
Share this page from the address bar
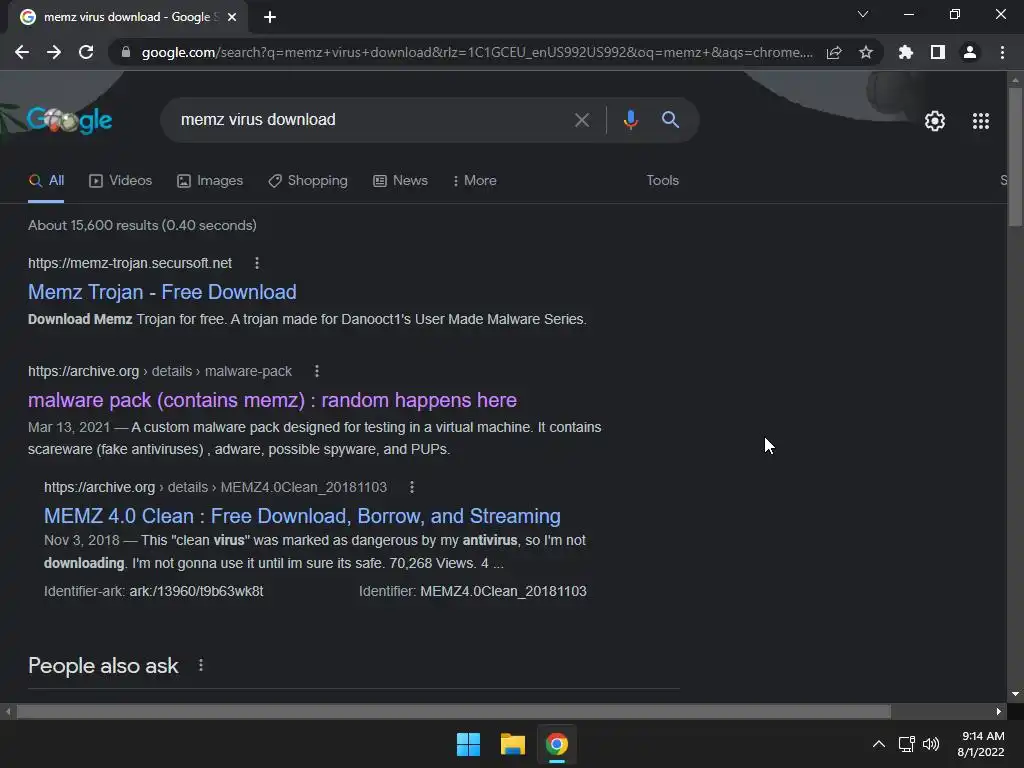[x=834, y=52]
